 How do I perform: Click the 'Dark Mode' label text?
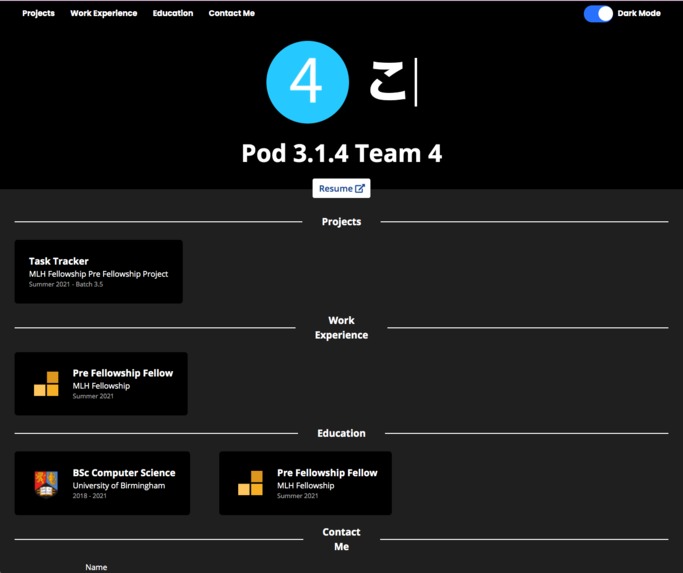click(x=639, y=13)
